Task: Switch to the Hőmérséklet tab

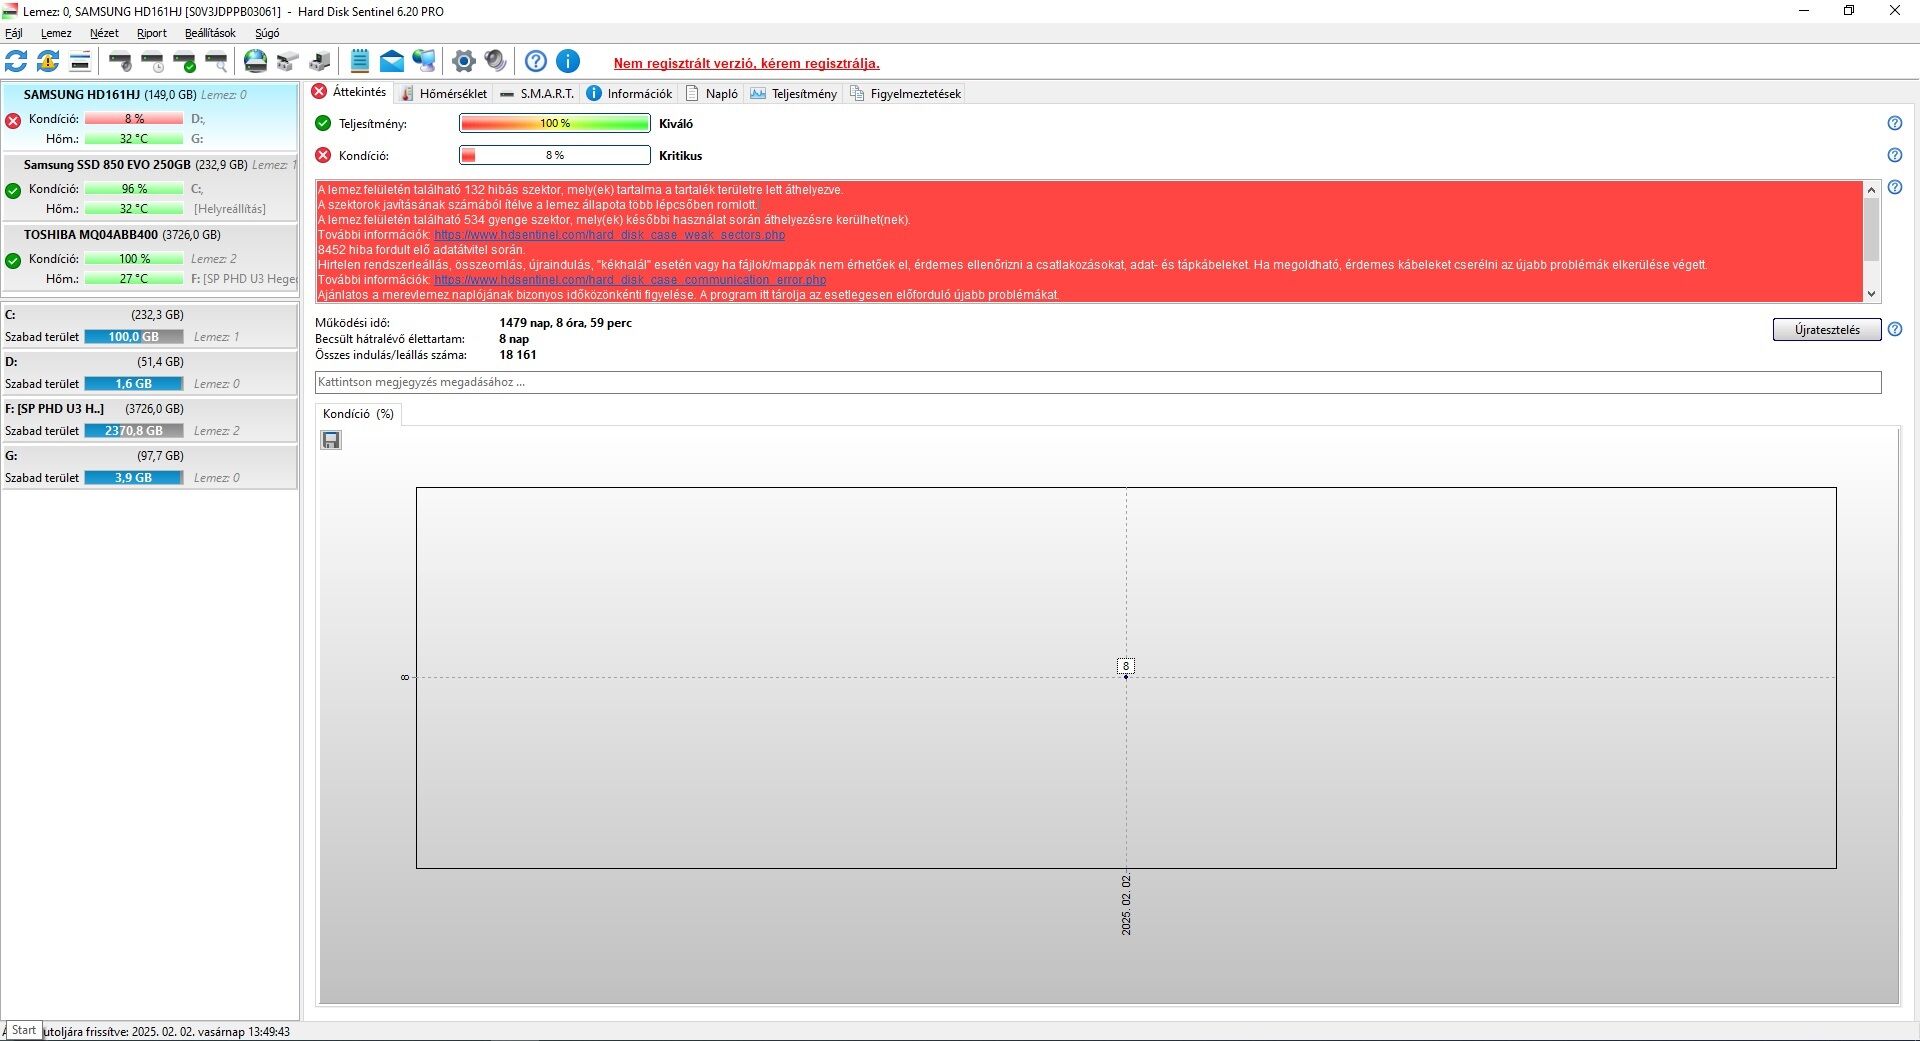Action: pos(444,93)
